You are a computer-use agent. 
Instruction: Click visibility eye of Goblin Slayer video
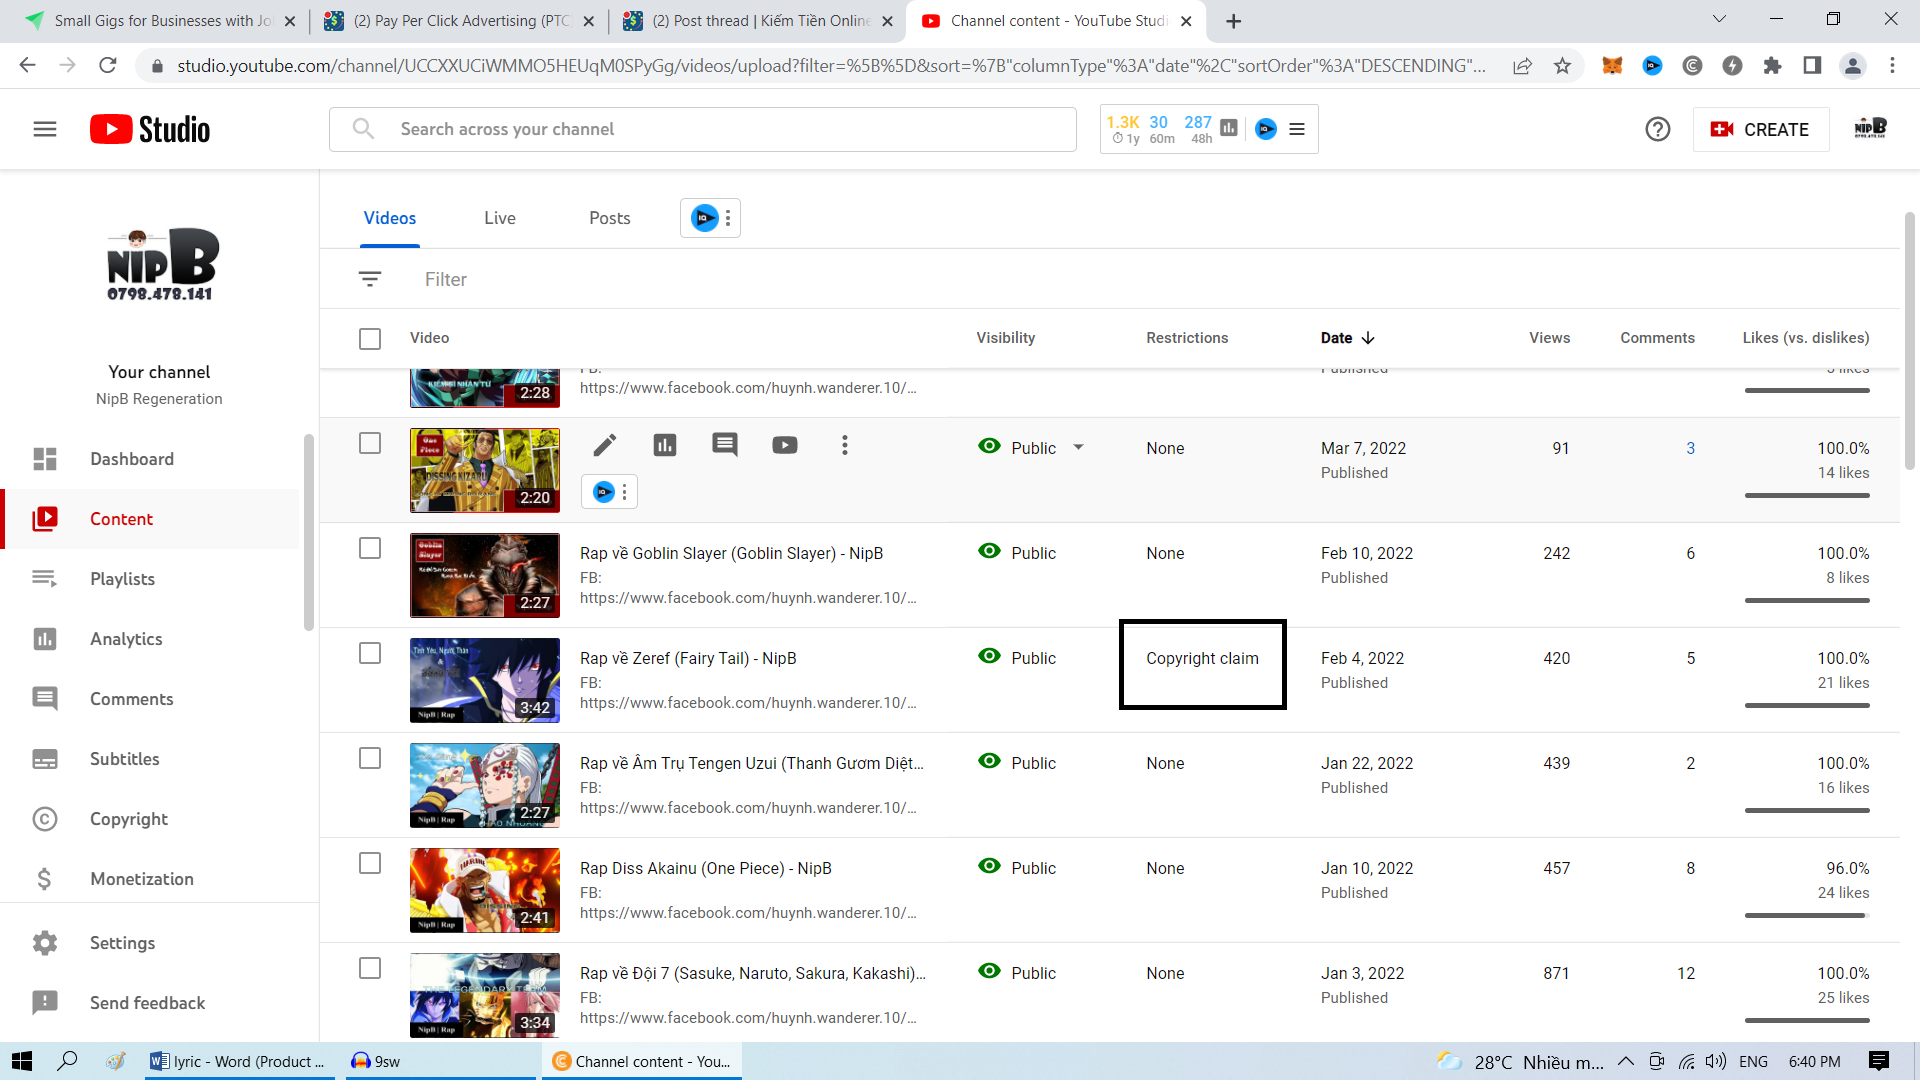(x=989, y=551)
